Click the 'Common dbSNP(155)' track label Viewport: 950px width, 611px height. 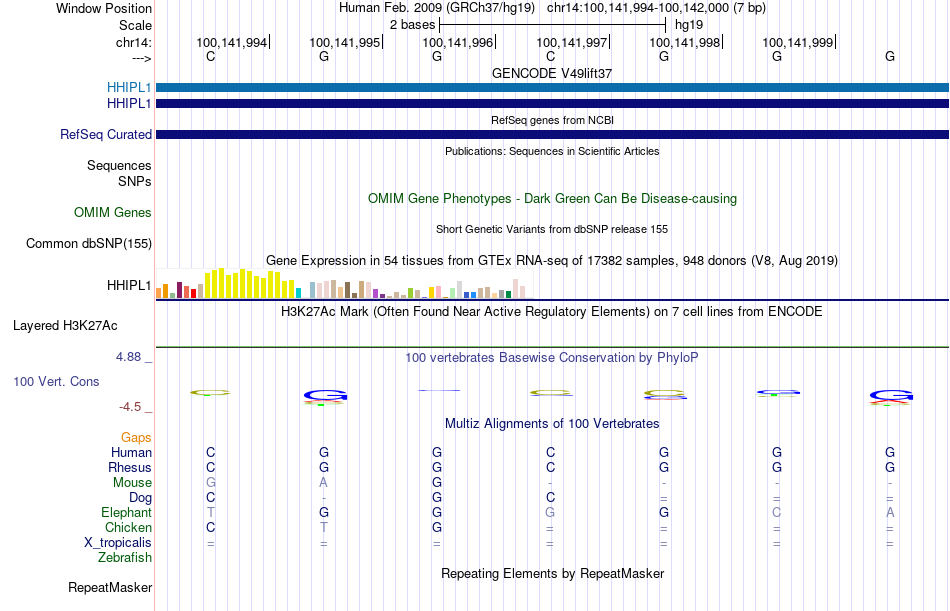coord(89,244)
